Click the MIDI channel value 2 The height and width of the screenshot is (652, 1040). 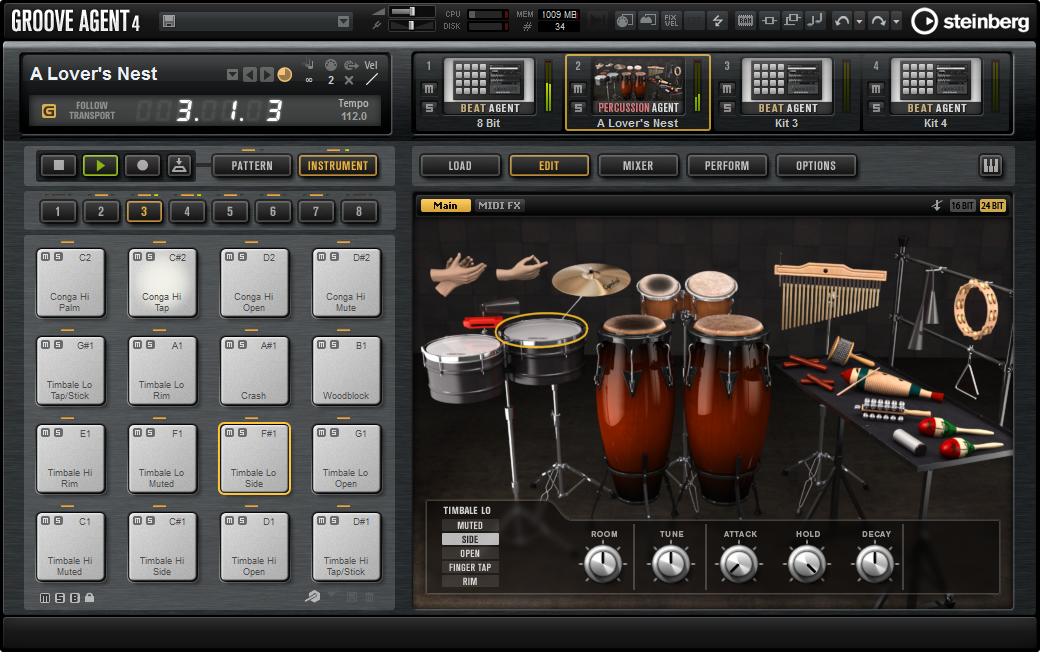click(331, 80)
